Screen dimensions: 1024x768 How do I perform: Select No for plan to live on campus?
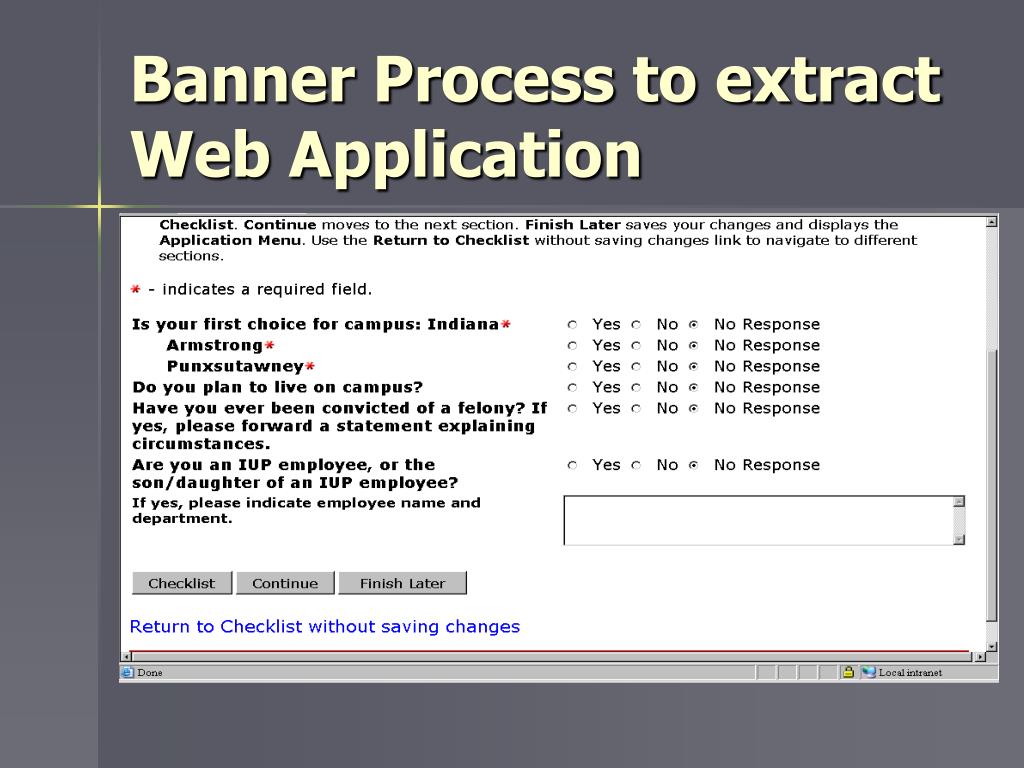(x=636, y=387)
